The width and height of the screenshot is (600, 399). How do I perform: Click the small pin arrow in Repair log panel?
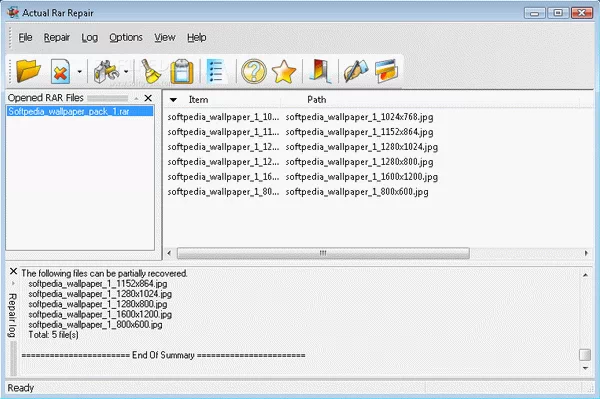point(13,283)
